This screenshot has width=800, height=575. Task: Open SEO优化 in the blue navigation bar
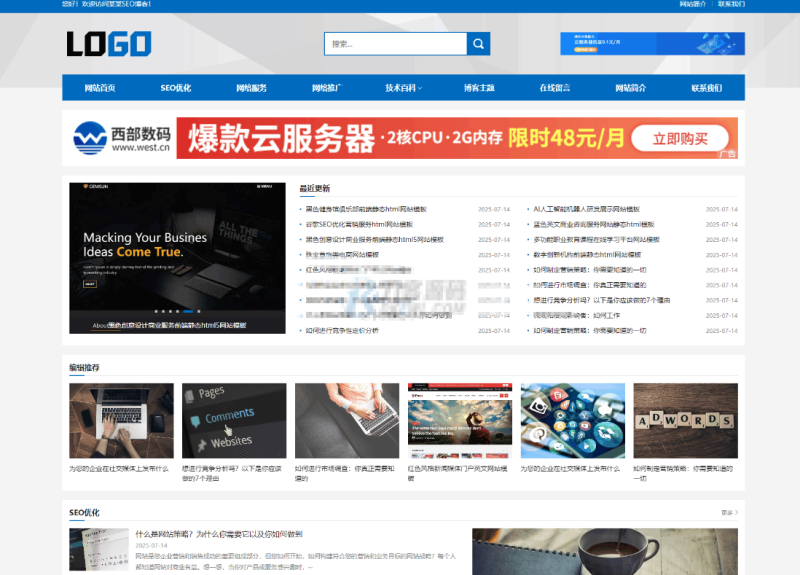(x=176, y=88)
